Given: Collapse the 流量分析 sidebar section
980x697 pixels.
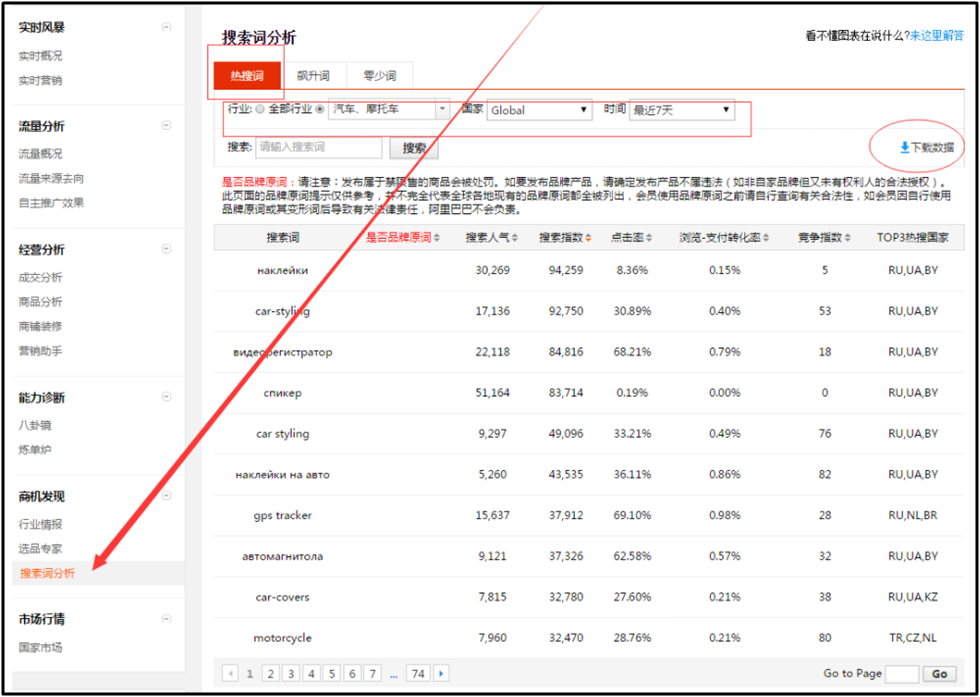Looking at the screenshot, I should [167, 126].
